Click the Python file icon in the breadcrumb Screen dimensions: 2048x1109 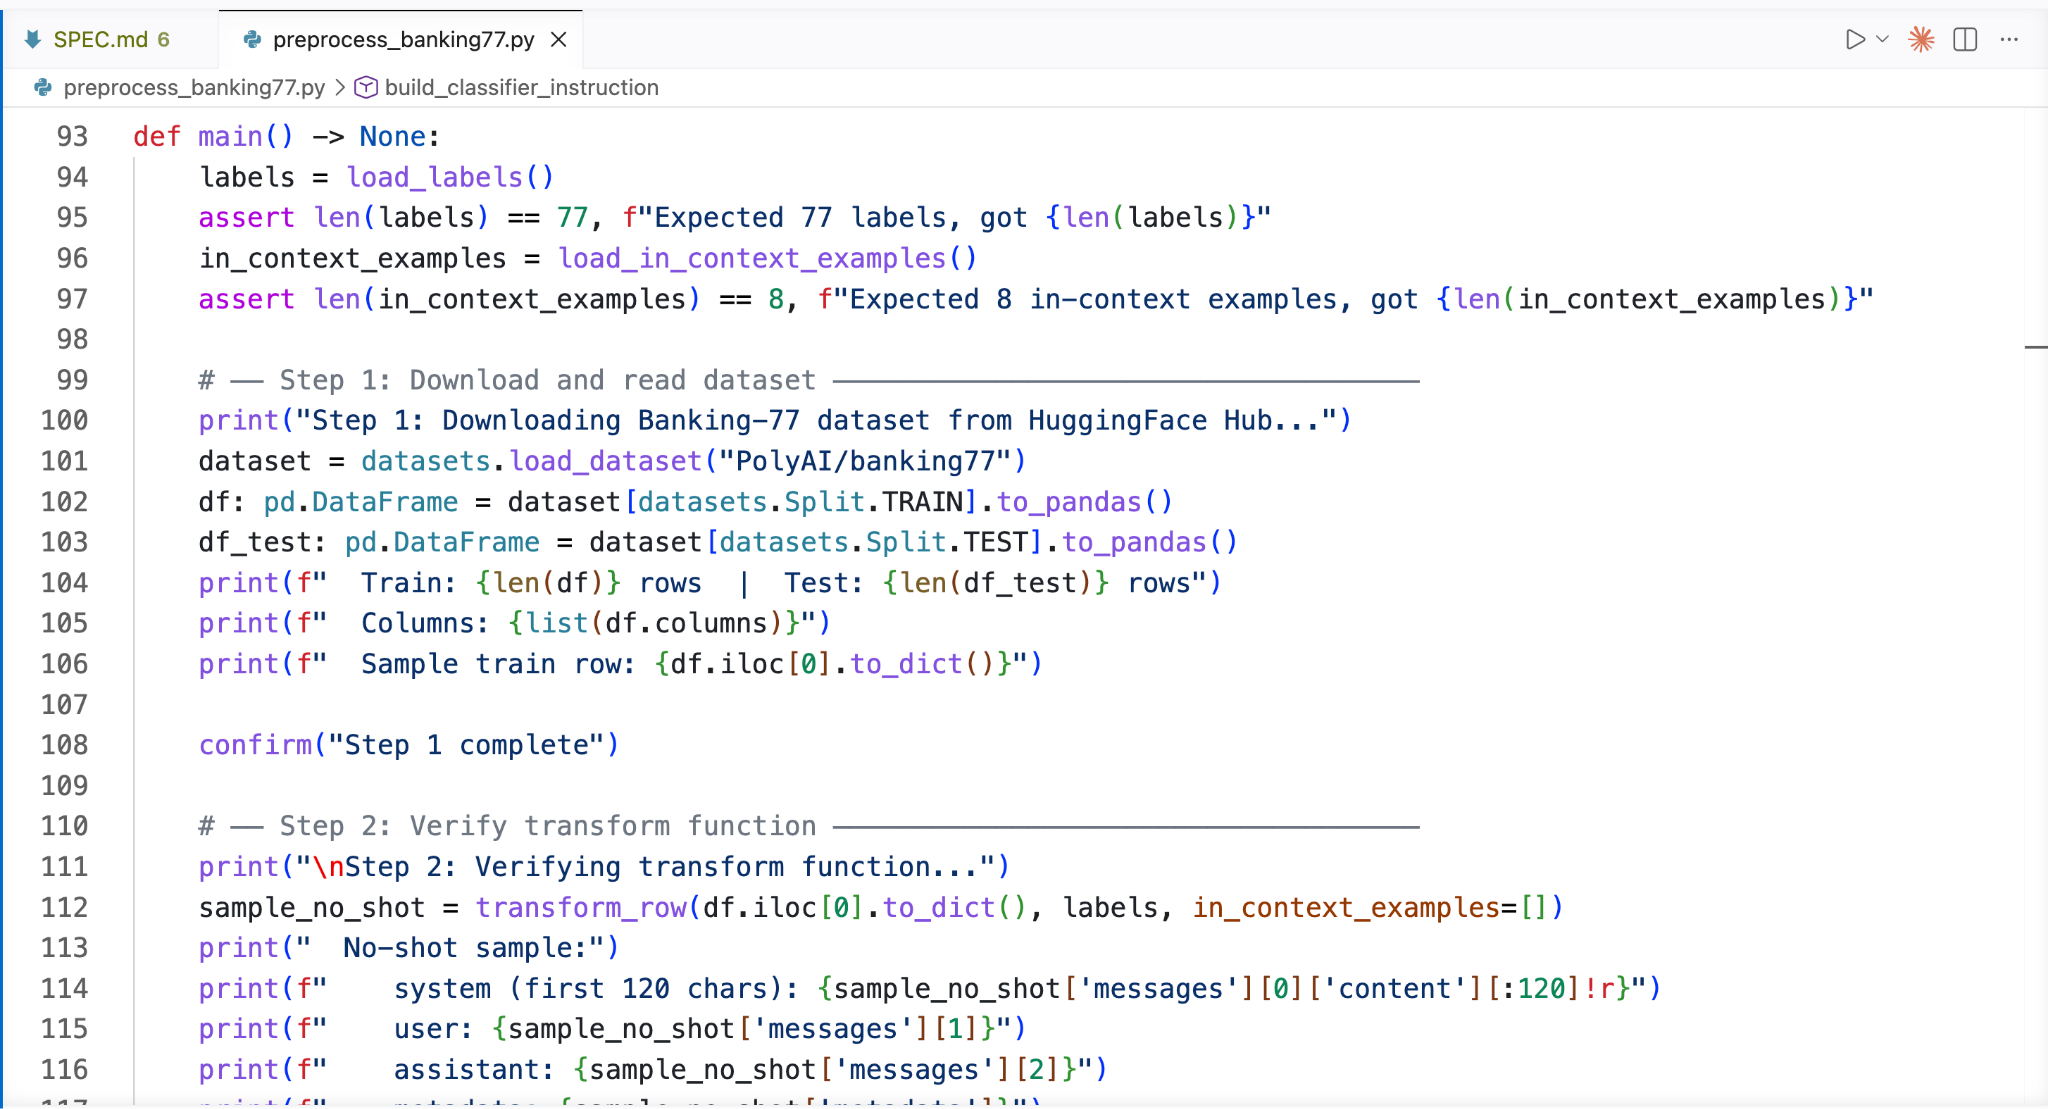43,87
